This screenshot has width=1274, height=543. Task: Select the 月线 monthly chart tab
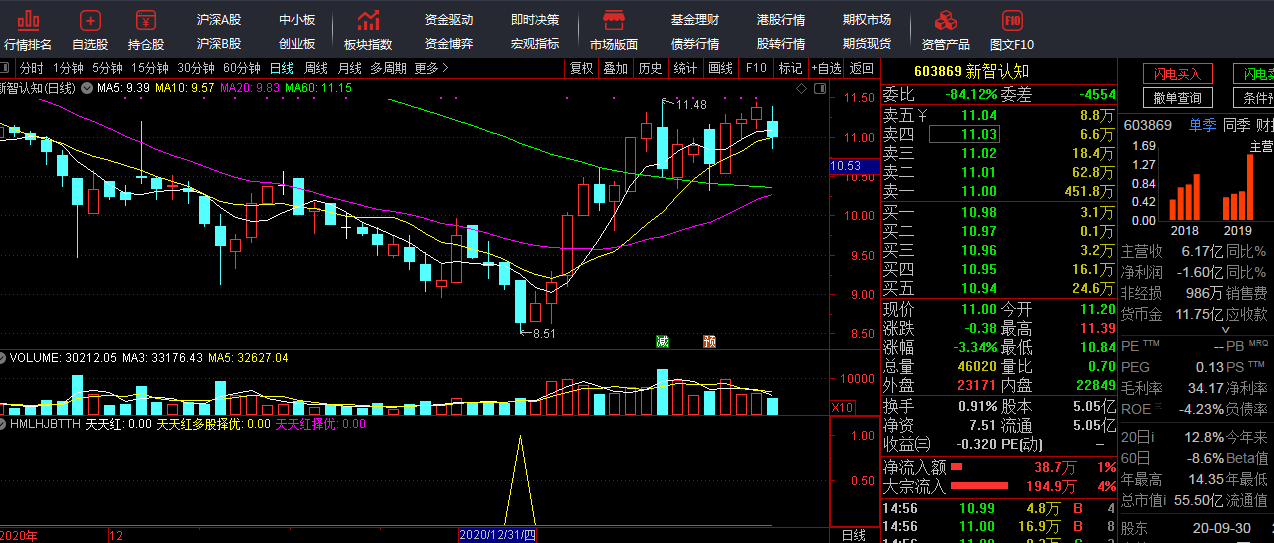point(349,68)
